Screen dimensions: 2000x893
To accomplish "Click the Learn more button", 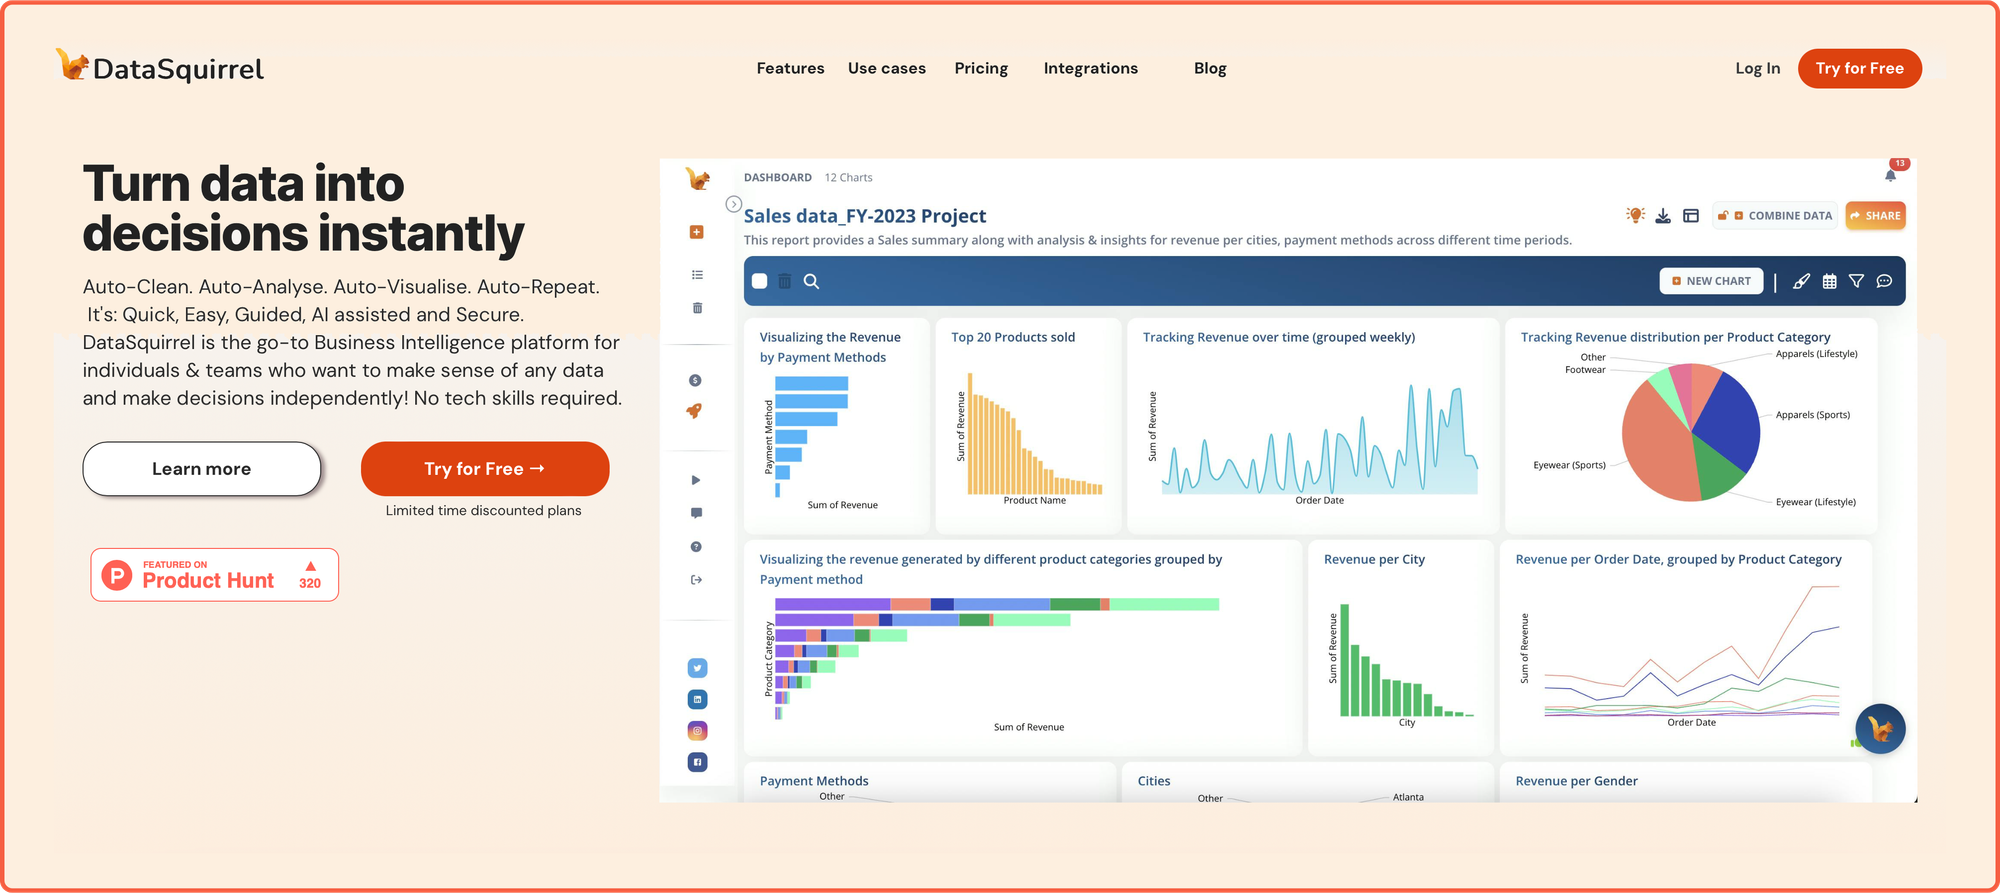I will (x=201, y=469).
